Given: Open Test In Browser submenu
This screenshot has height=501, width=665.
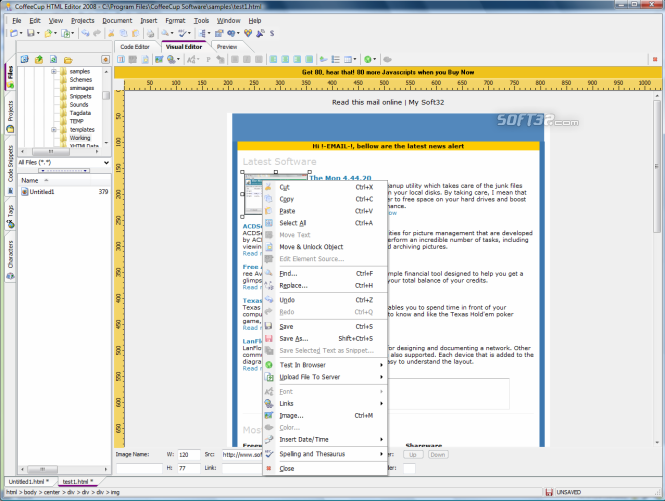Looking at the screenshot, I should pyautogui.click(x=325, y=365).
